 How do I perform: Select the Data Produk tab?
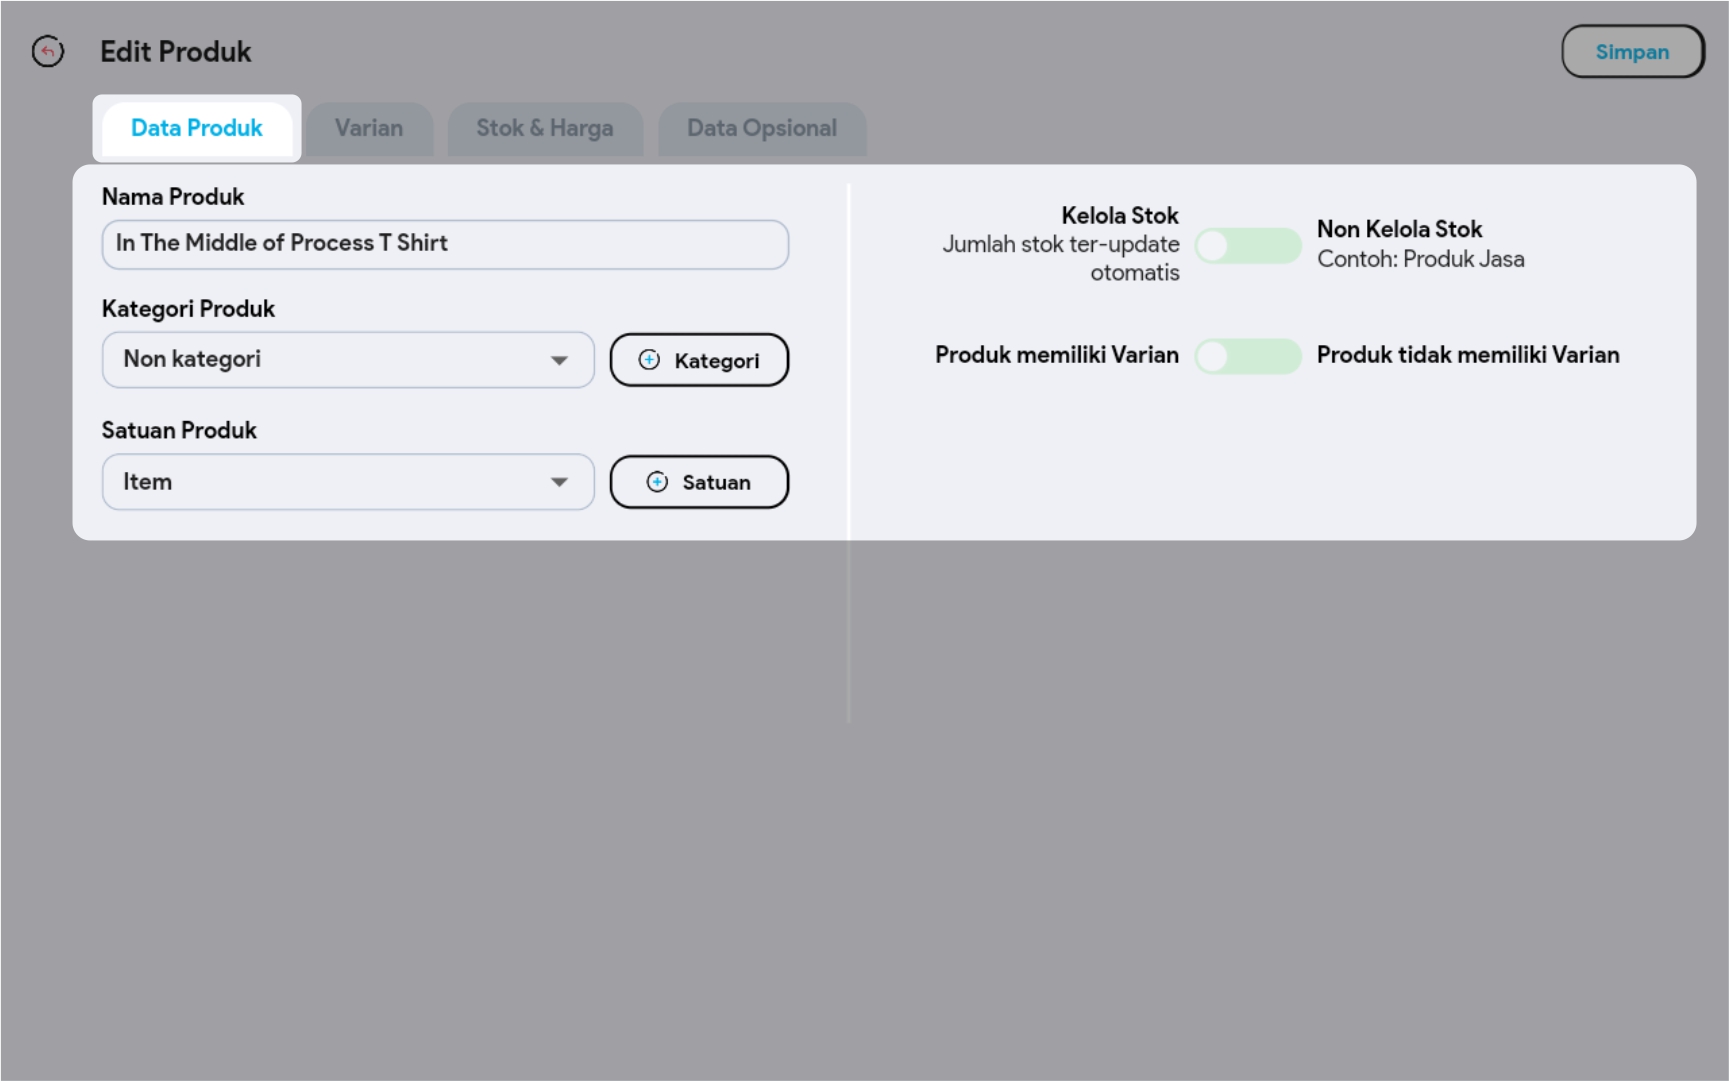coord(197,129)
